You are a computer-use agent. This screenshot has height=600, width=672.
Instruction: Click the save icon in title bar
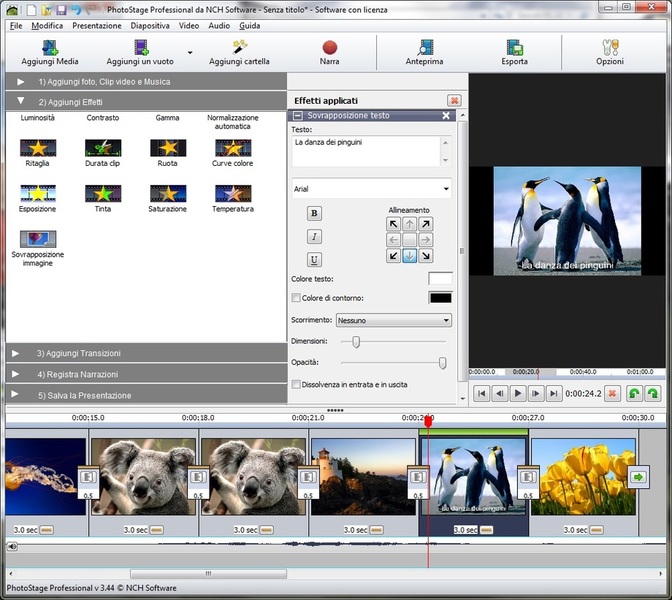tap(61, 9)
